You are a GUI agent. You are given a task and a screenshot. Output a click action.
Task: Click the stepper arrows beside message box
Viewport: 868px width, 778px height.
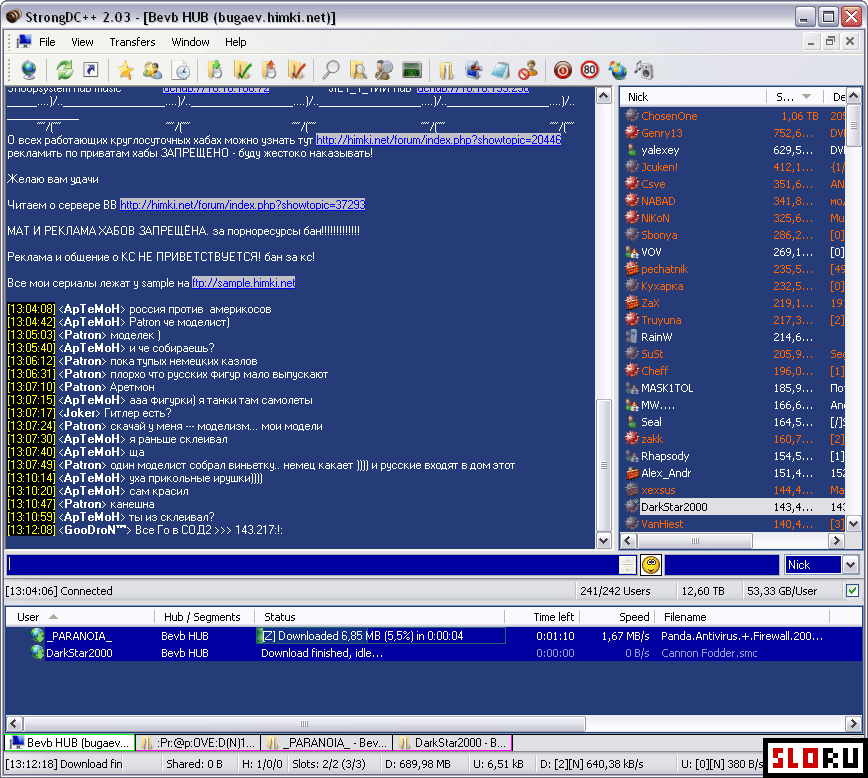627,565
